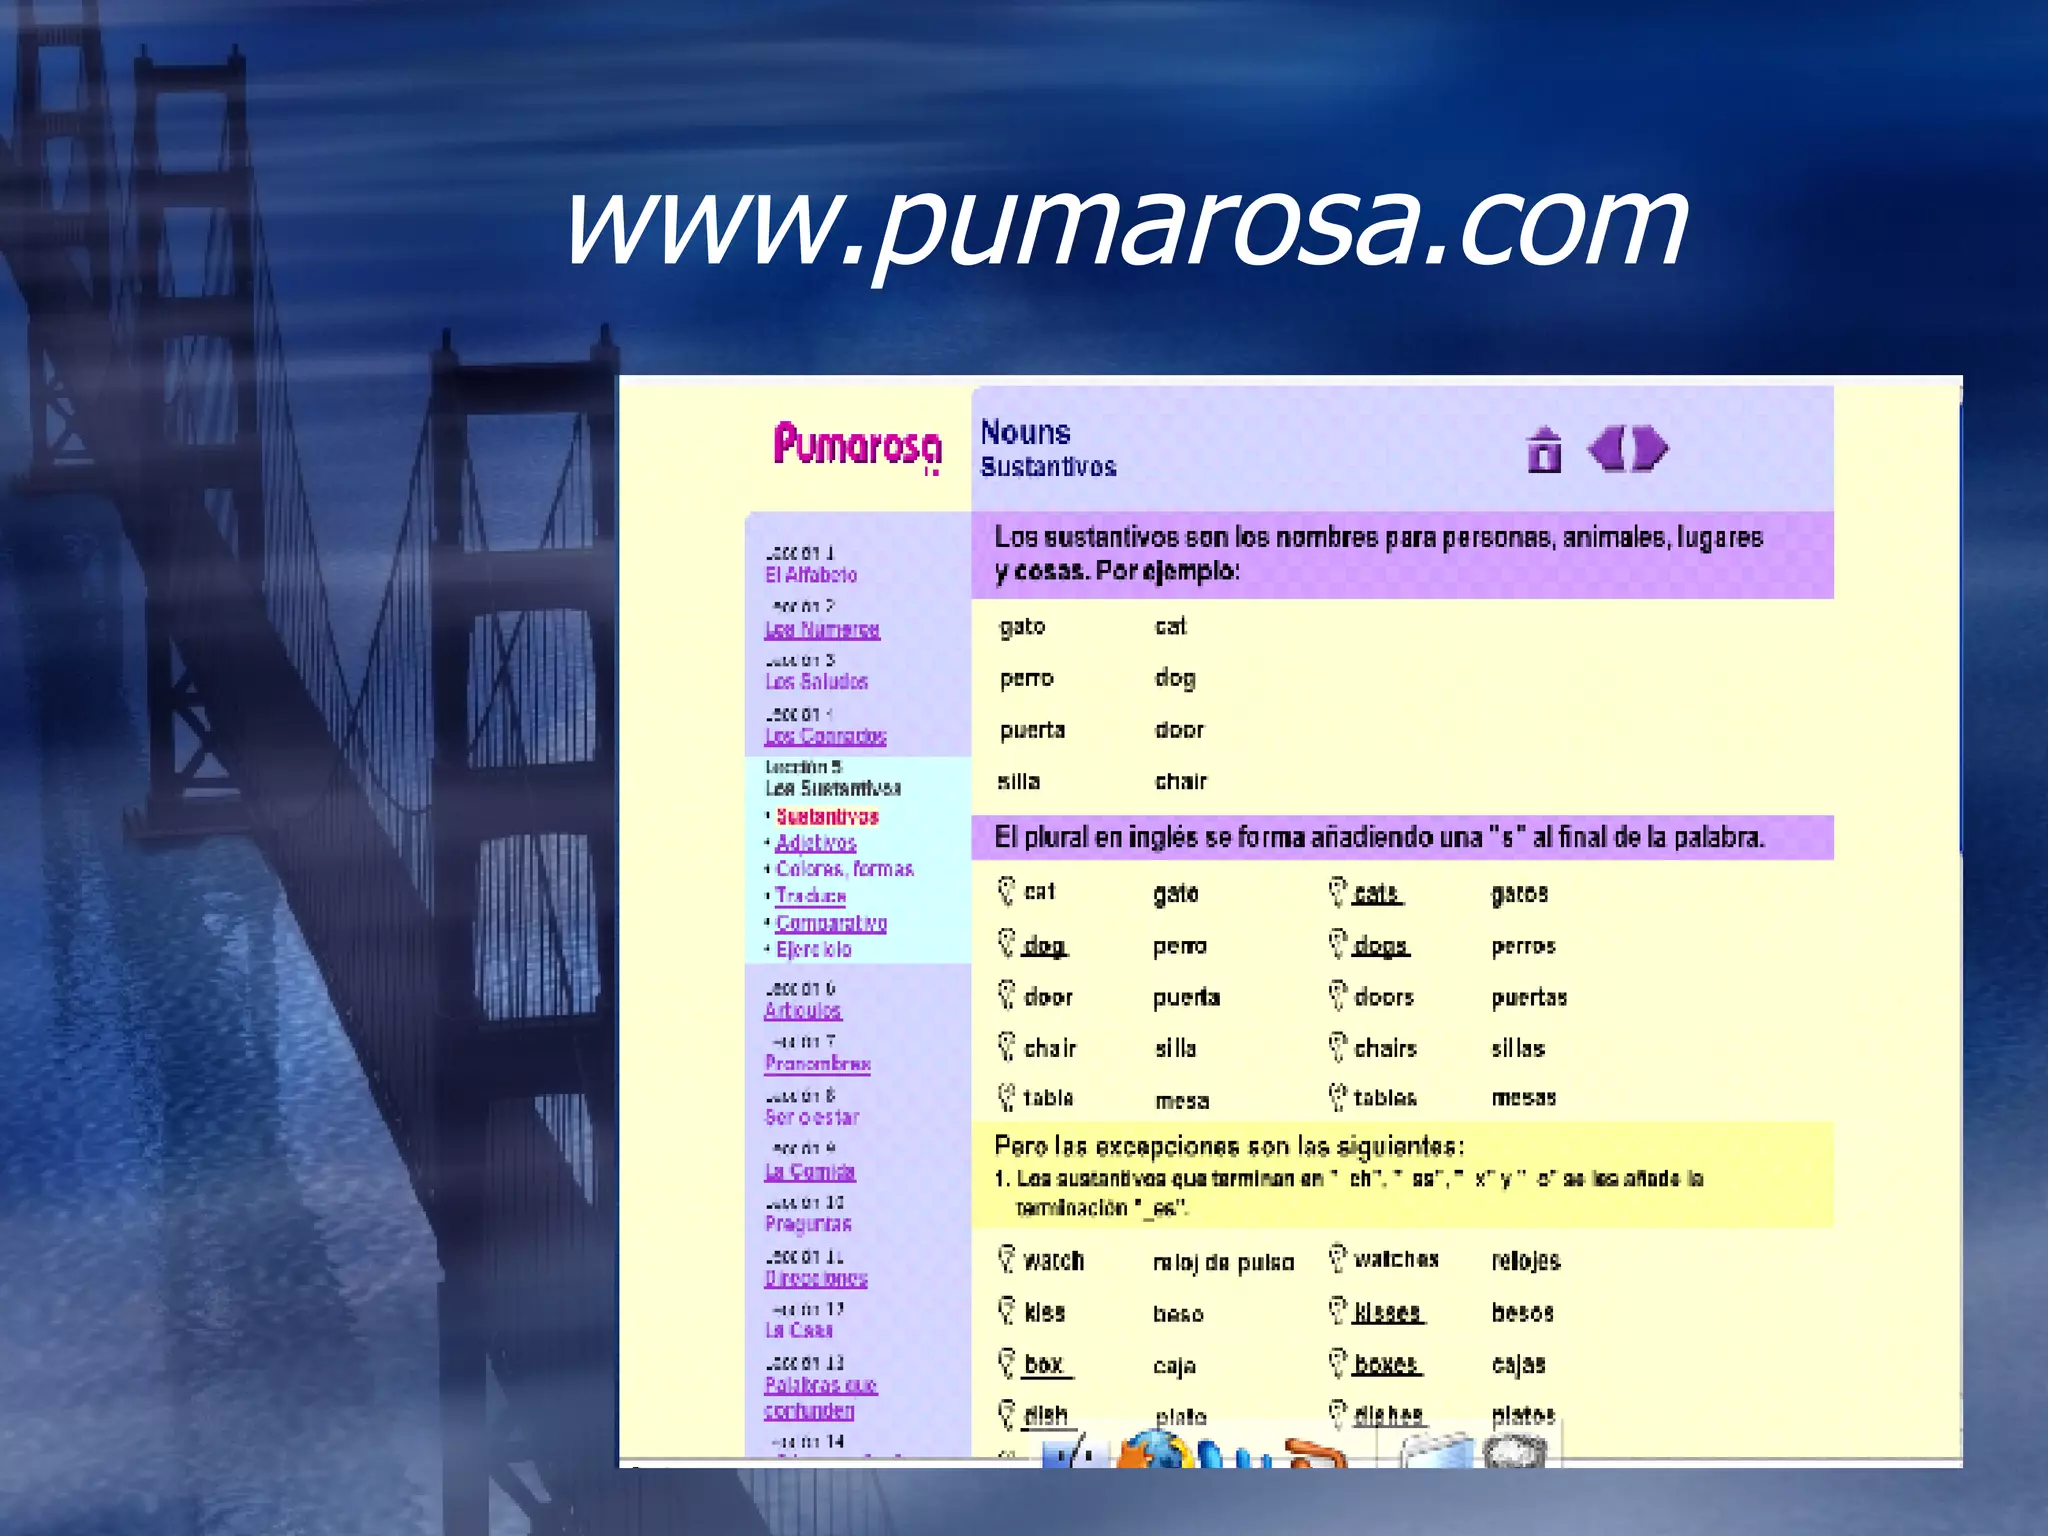Open lesson 'La Casa' in sidebar
2048x1536 pixels.
click(x=798, y=1330)
